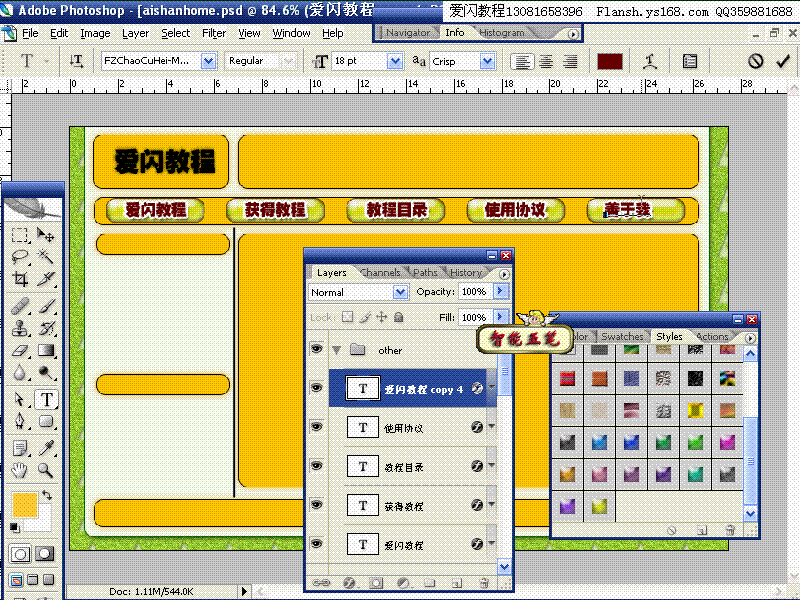Select the Pen tool
Viewport: 800px width, 600px height.
20,421
